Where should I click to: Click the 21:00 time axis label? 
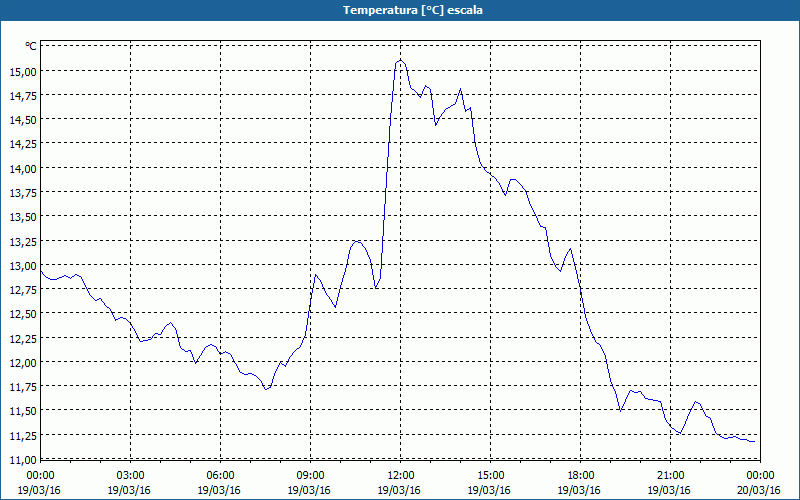(670, 476)
